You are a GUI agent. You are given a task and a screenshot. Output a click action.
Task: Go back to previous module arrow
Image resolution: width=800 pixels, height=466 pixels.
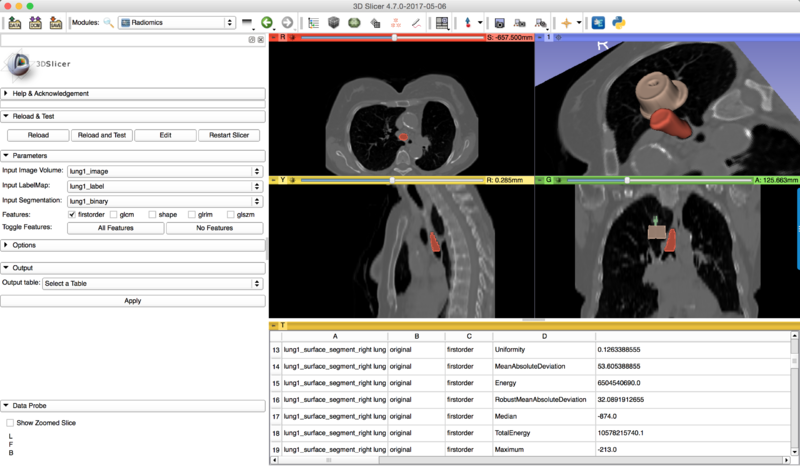267,22
